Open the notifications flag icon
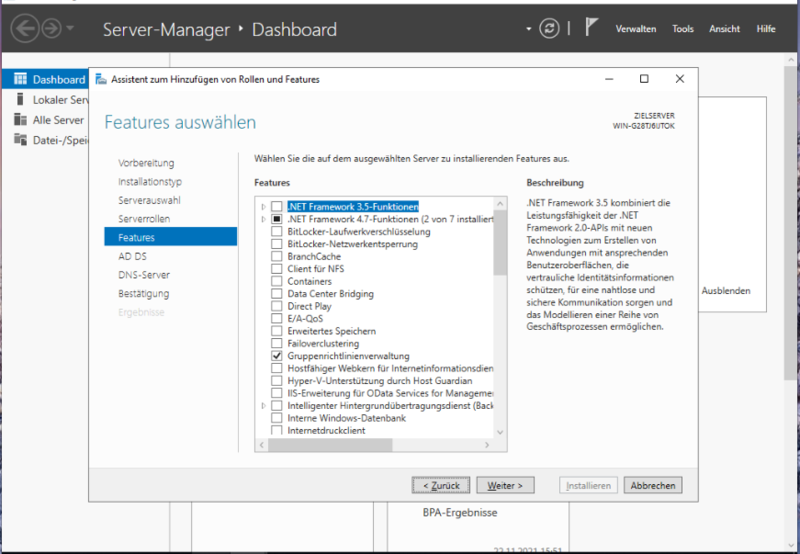The width and height of the screenshot is (800, 554). (x=591, y=28)
